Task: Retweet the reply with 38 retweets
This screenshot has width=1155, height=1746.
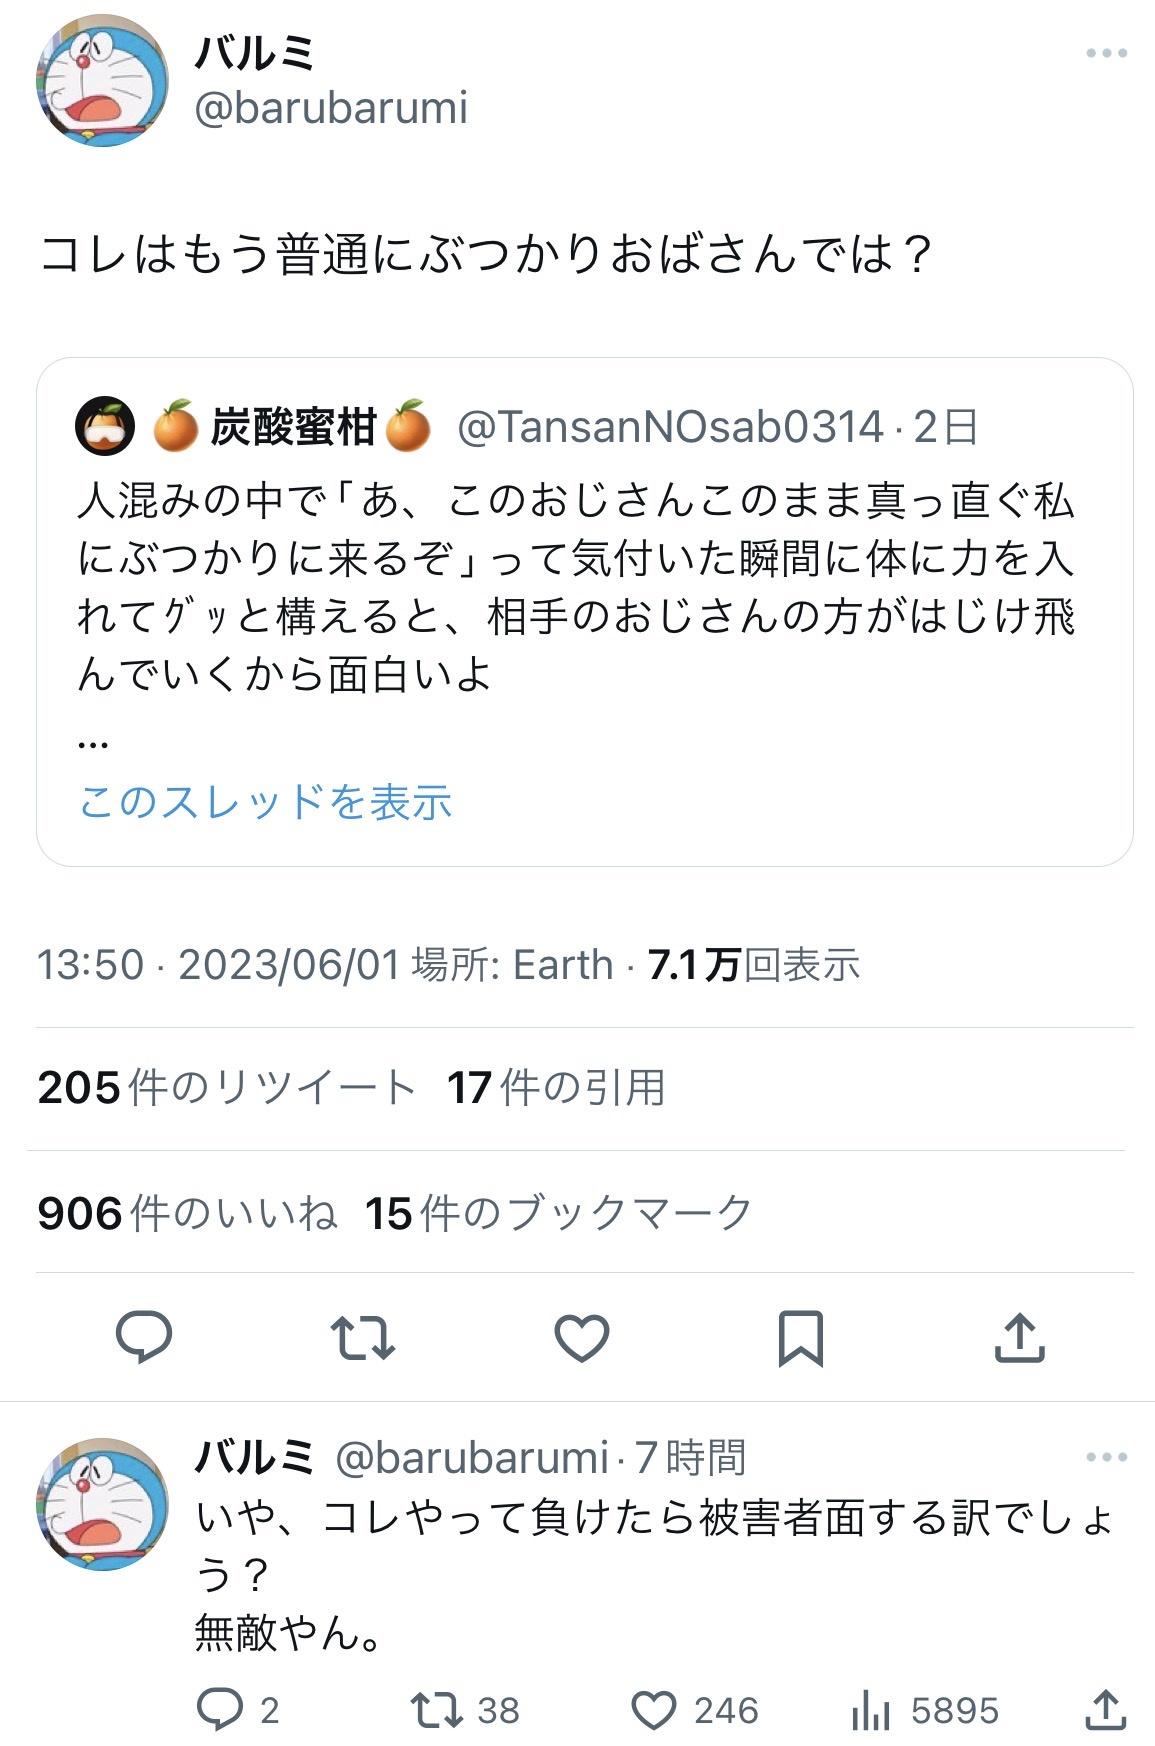Action: (x=436, y=1710)
